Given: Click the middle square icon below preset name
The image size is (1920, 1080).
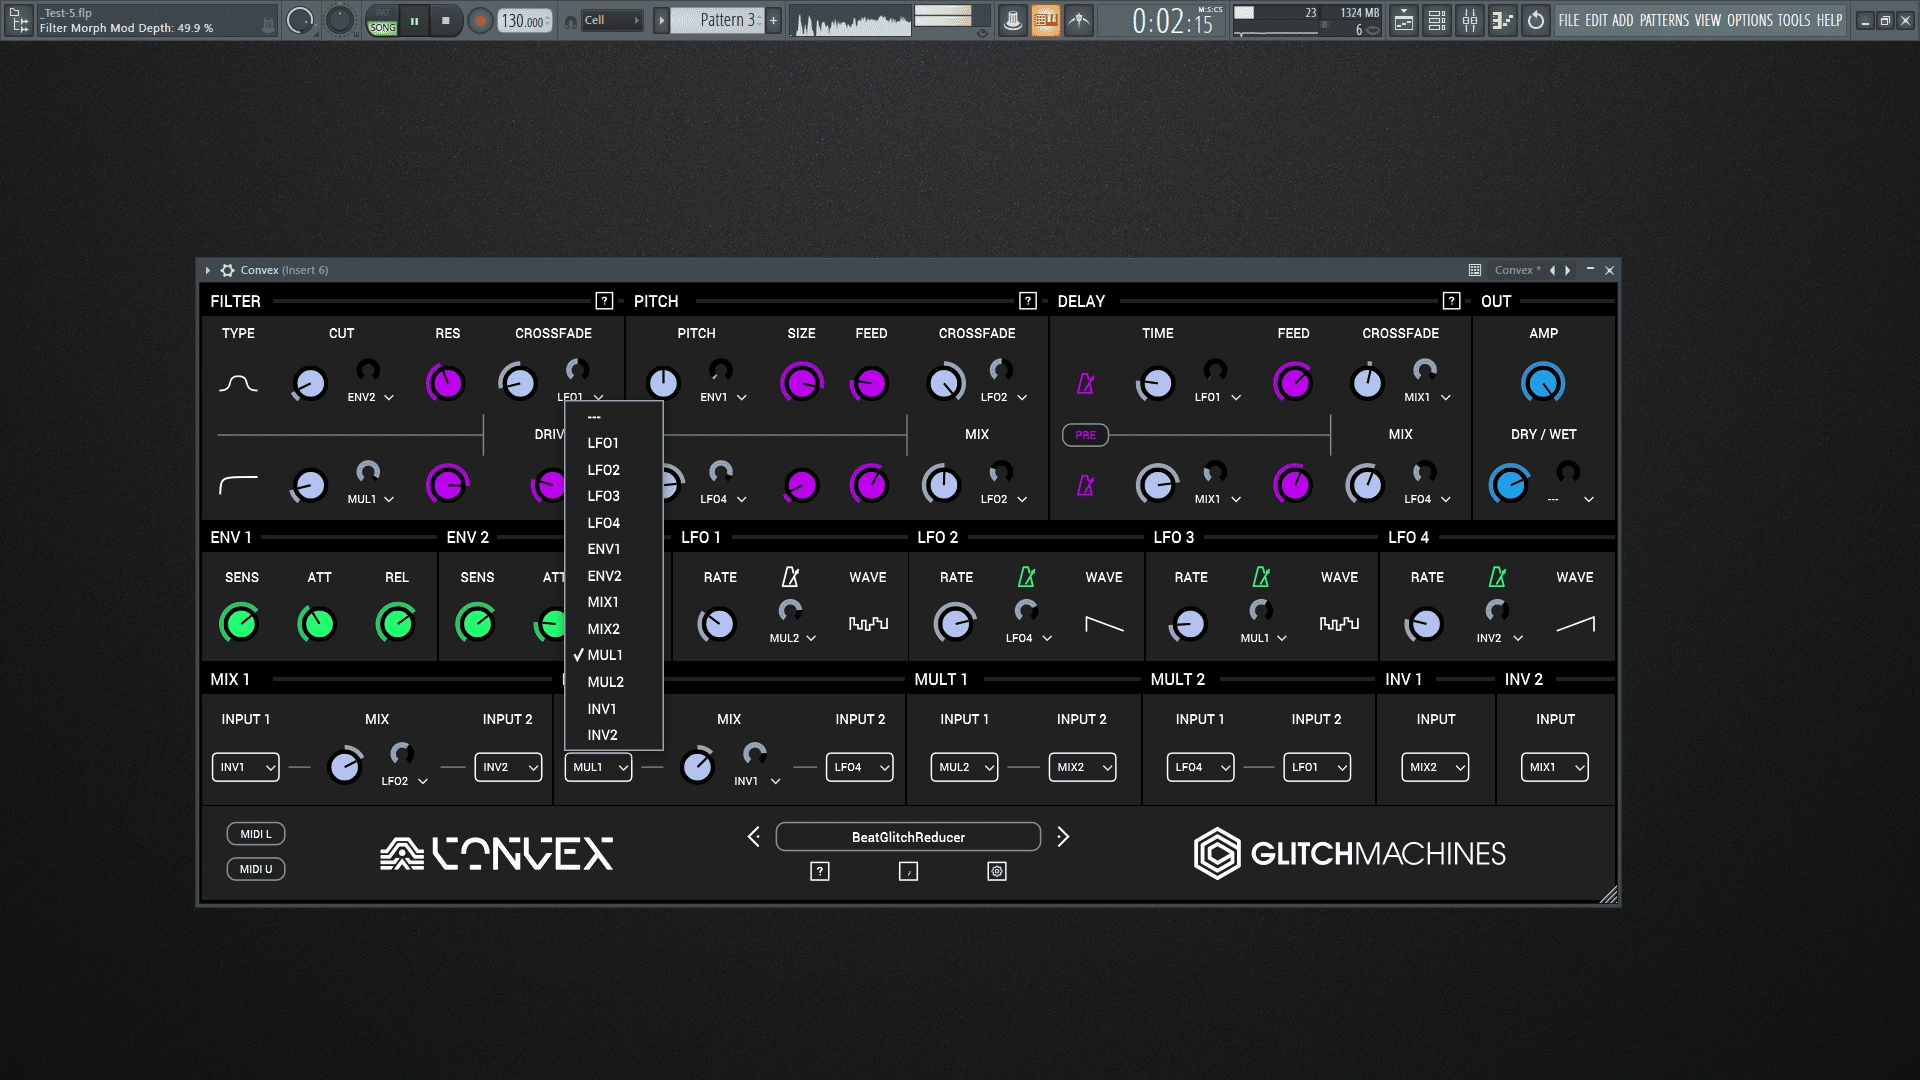Looking at the screenshot, I should (x=908, y=871).
